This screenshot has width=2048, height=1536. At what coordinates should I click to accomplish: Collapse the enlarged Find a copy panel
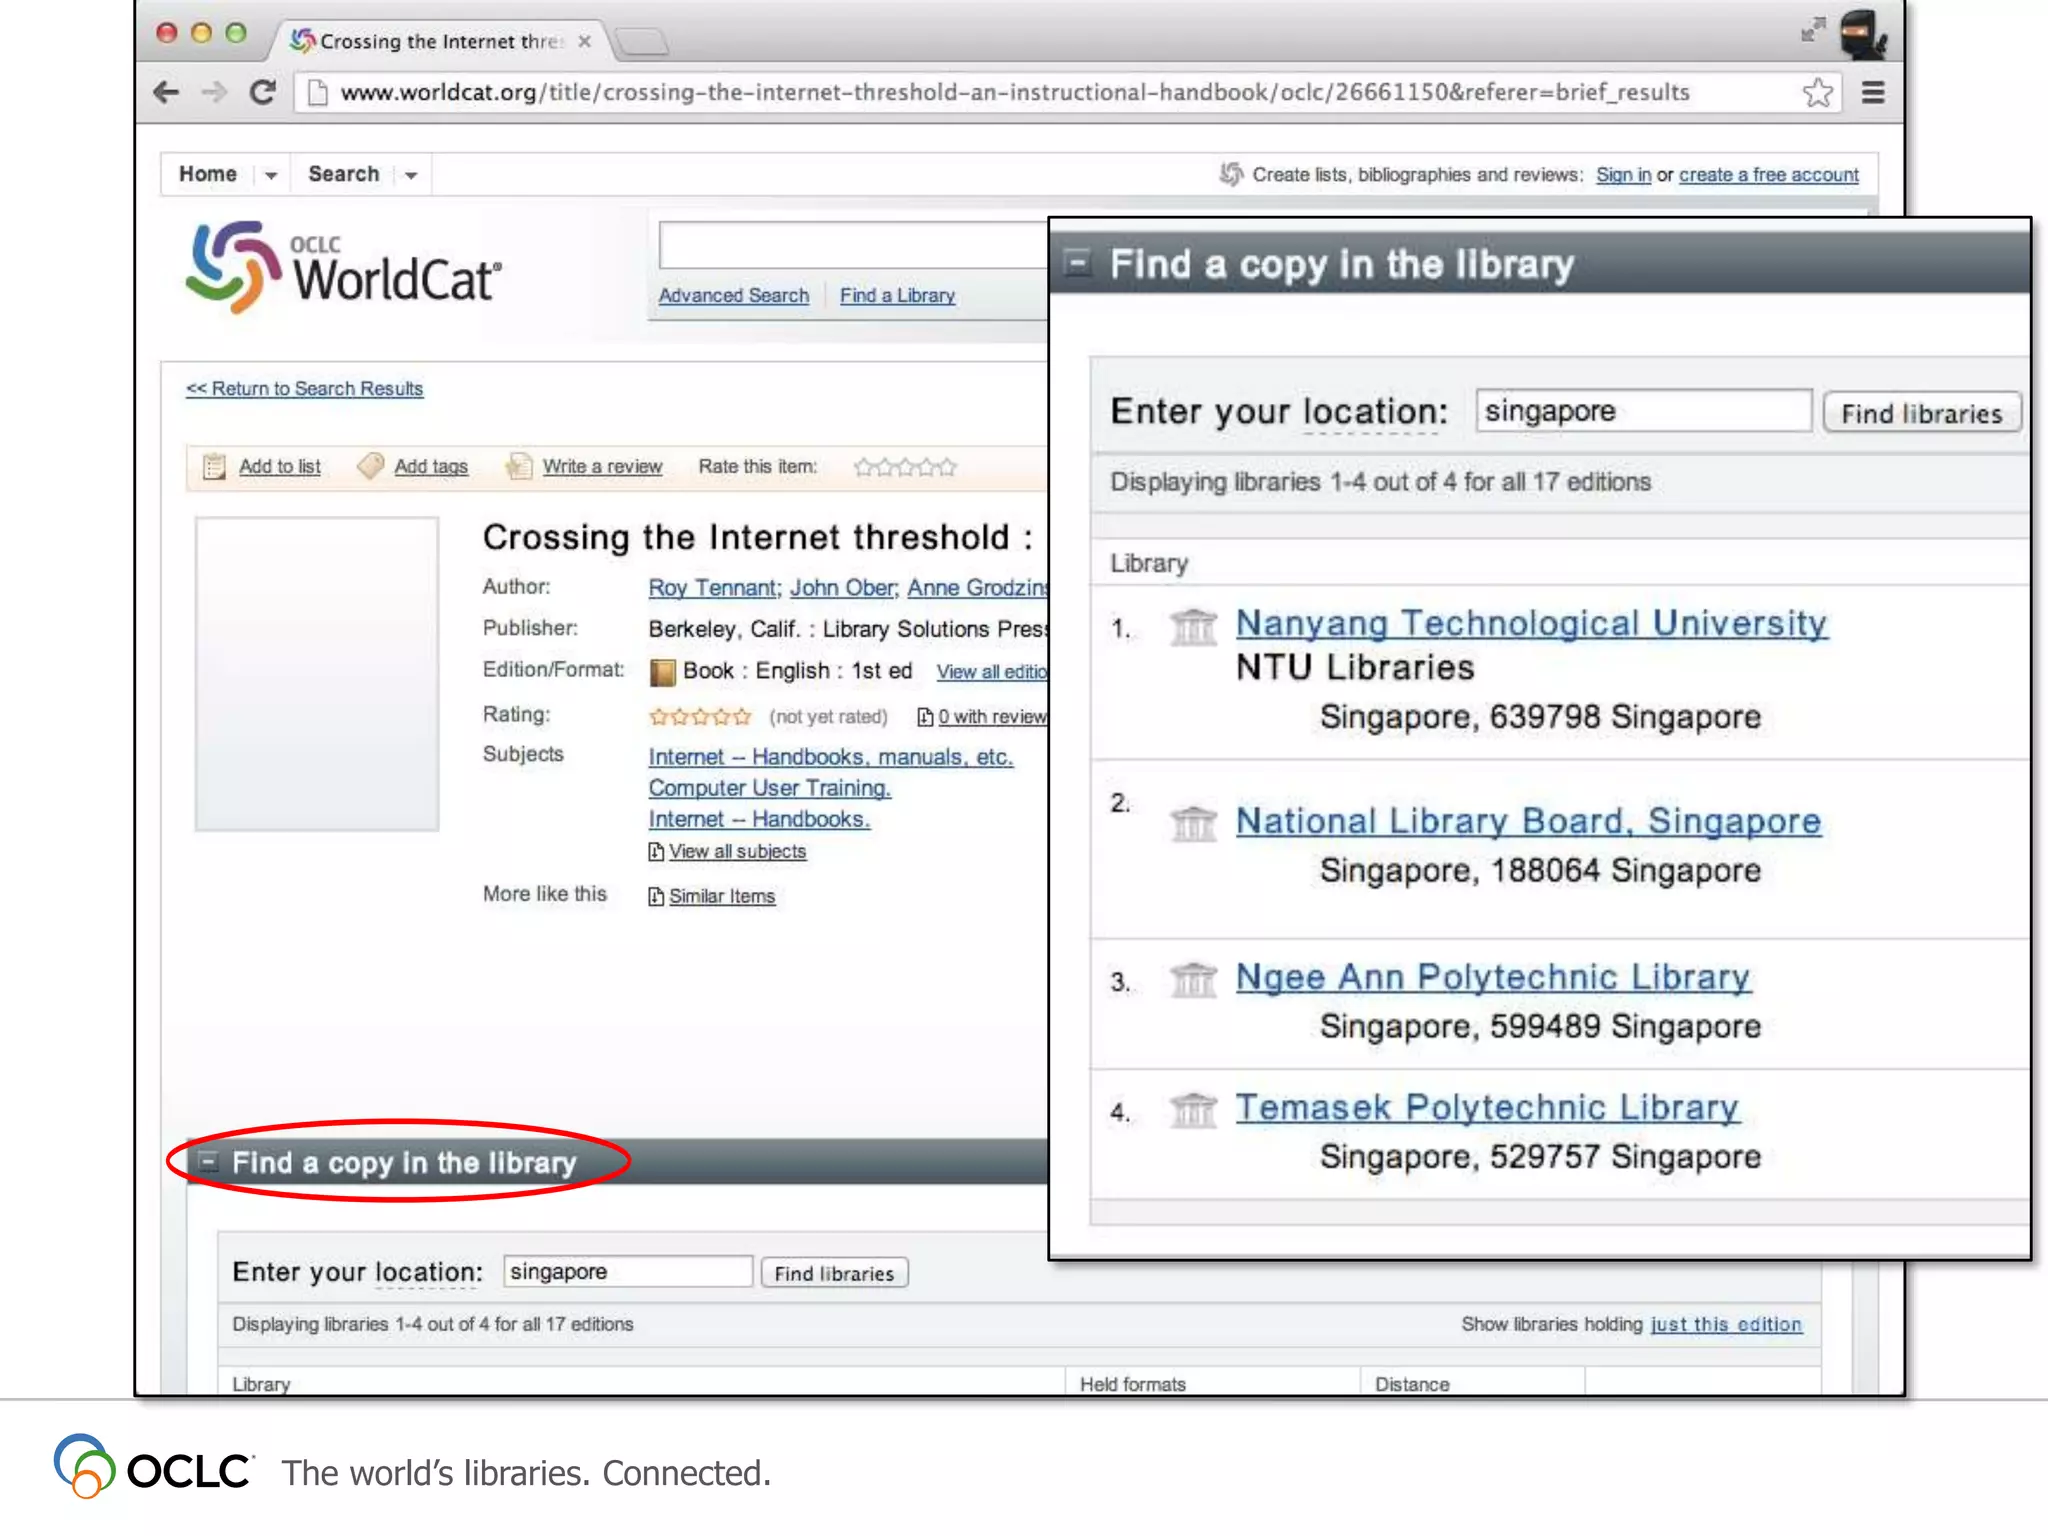(x=1077, y=263)
